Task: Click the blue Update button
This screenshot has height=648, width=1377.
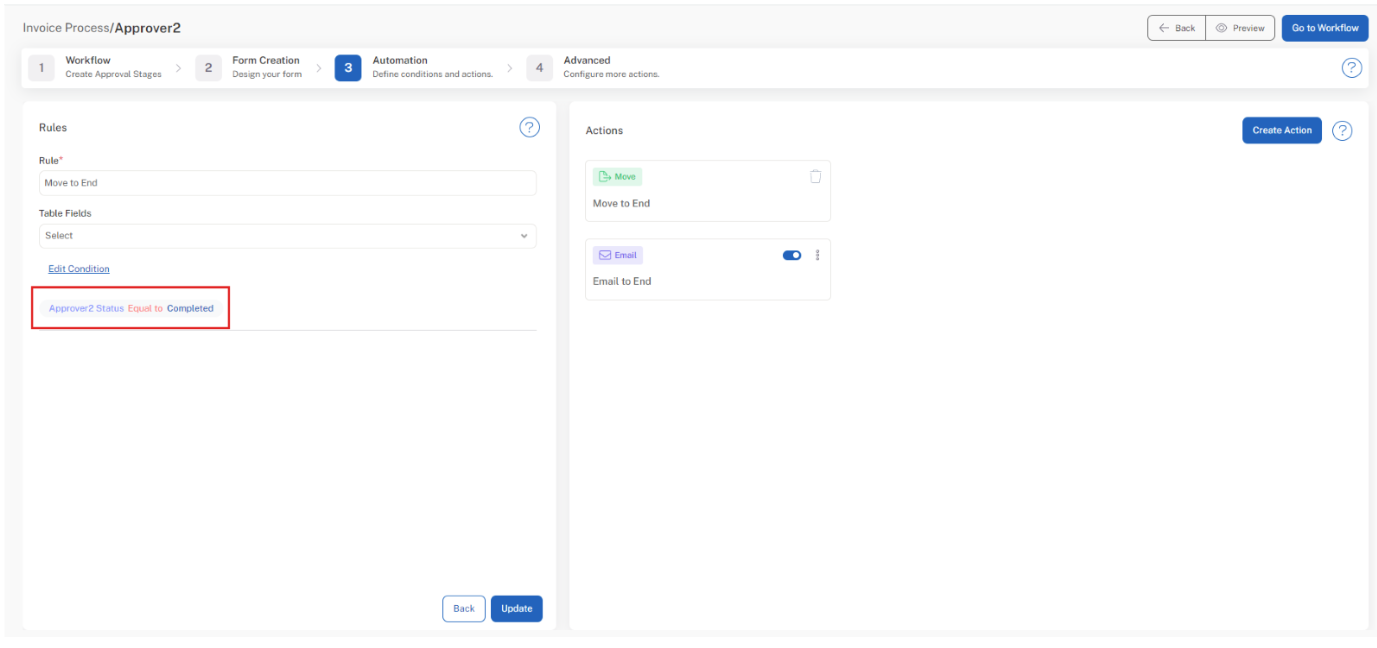Action: (x=516, y=608)
